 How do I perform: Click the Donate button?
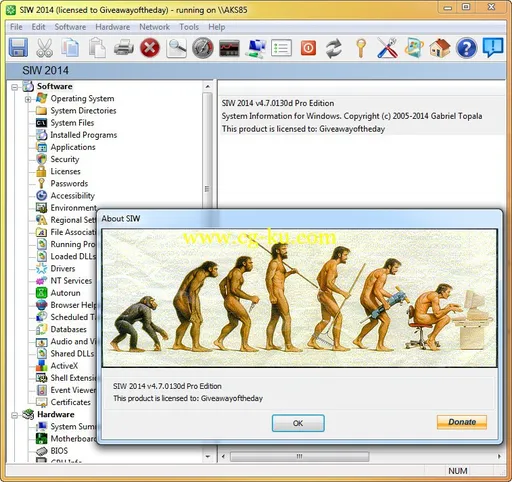point(462,422)
